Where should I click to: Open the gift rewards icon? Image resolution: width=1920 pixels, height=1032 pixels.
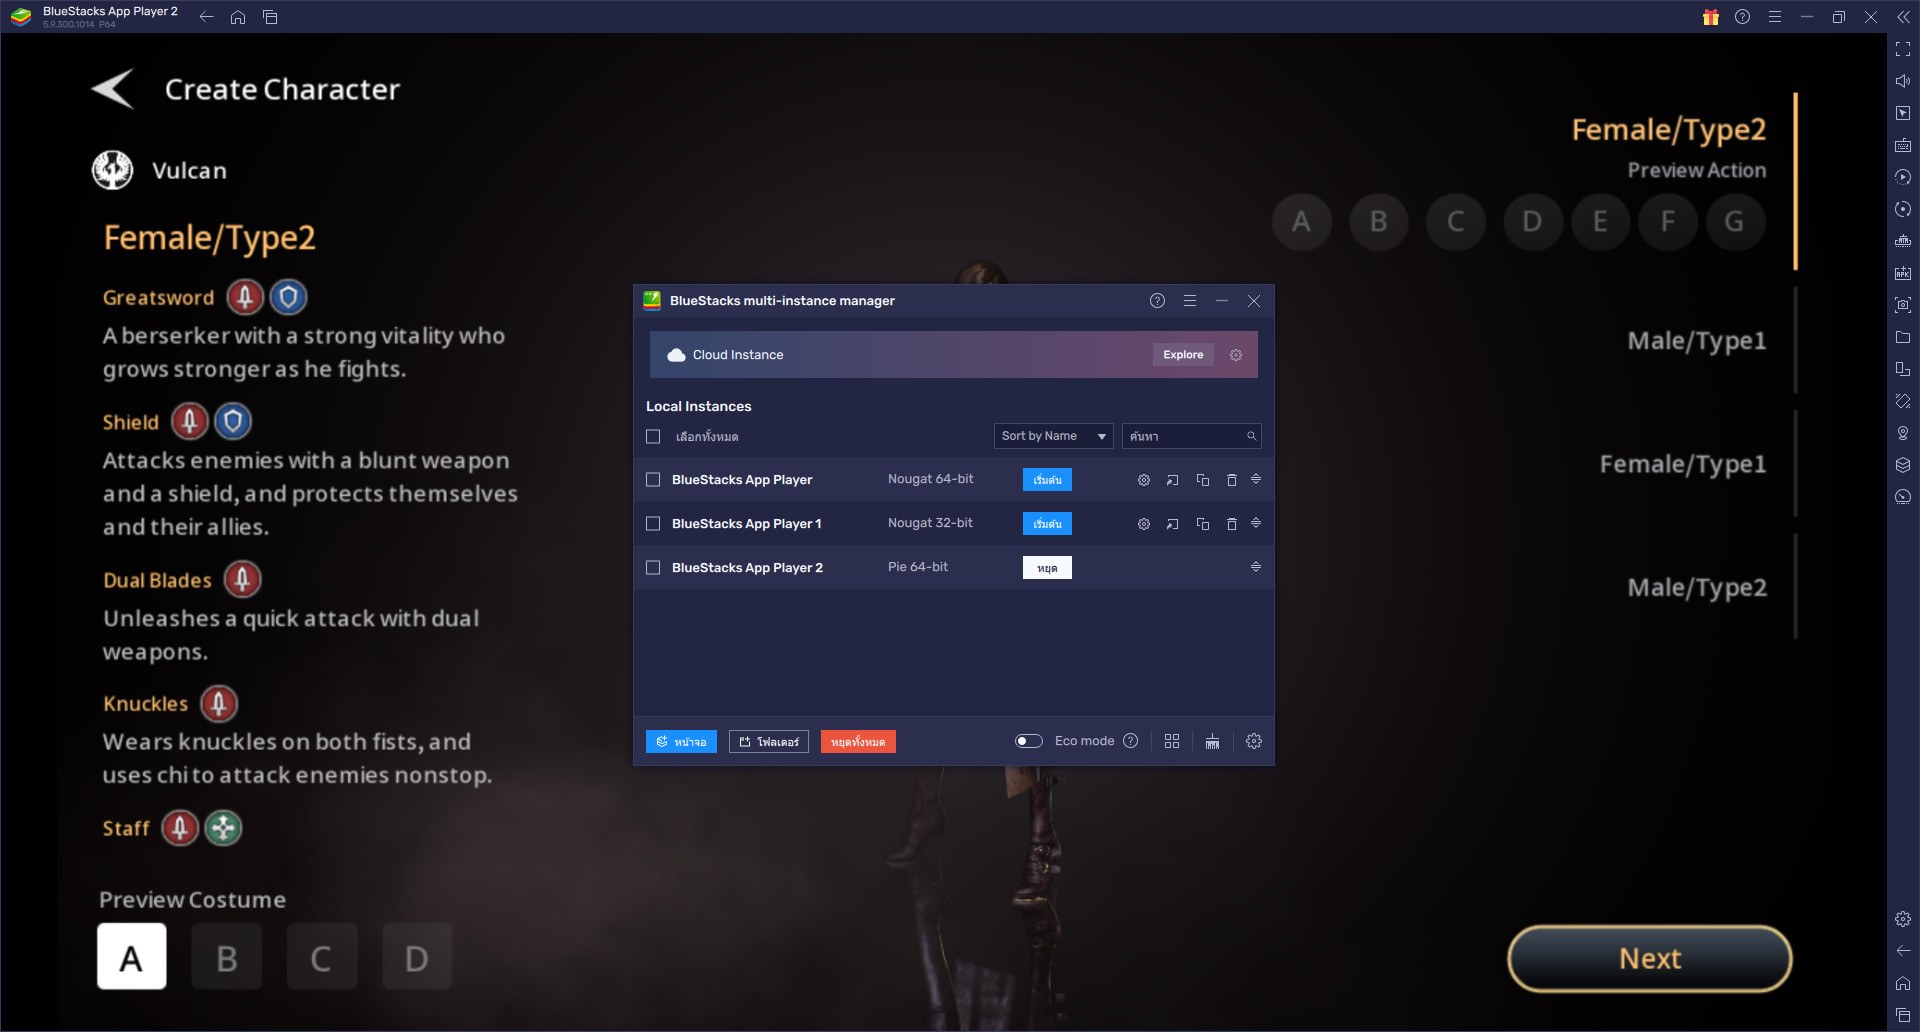[x=1711, y=17]
